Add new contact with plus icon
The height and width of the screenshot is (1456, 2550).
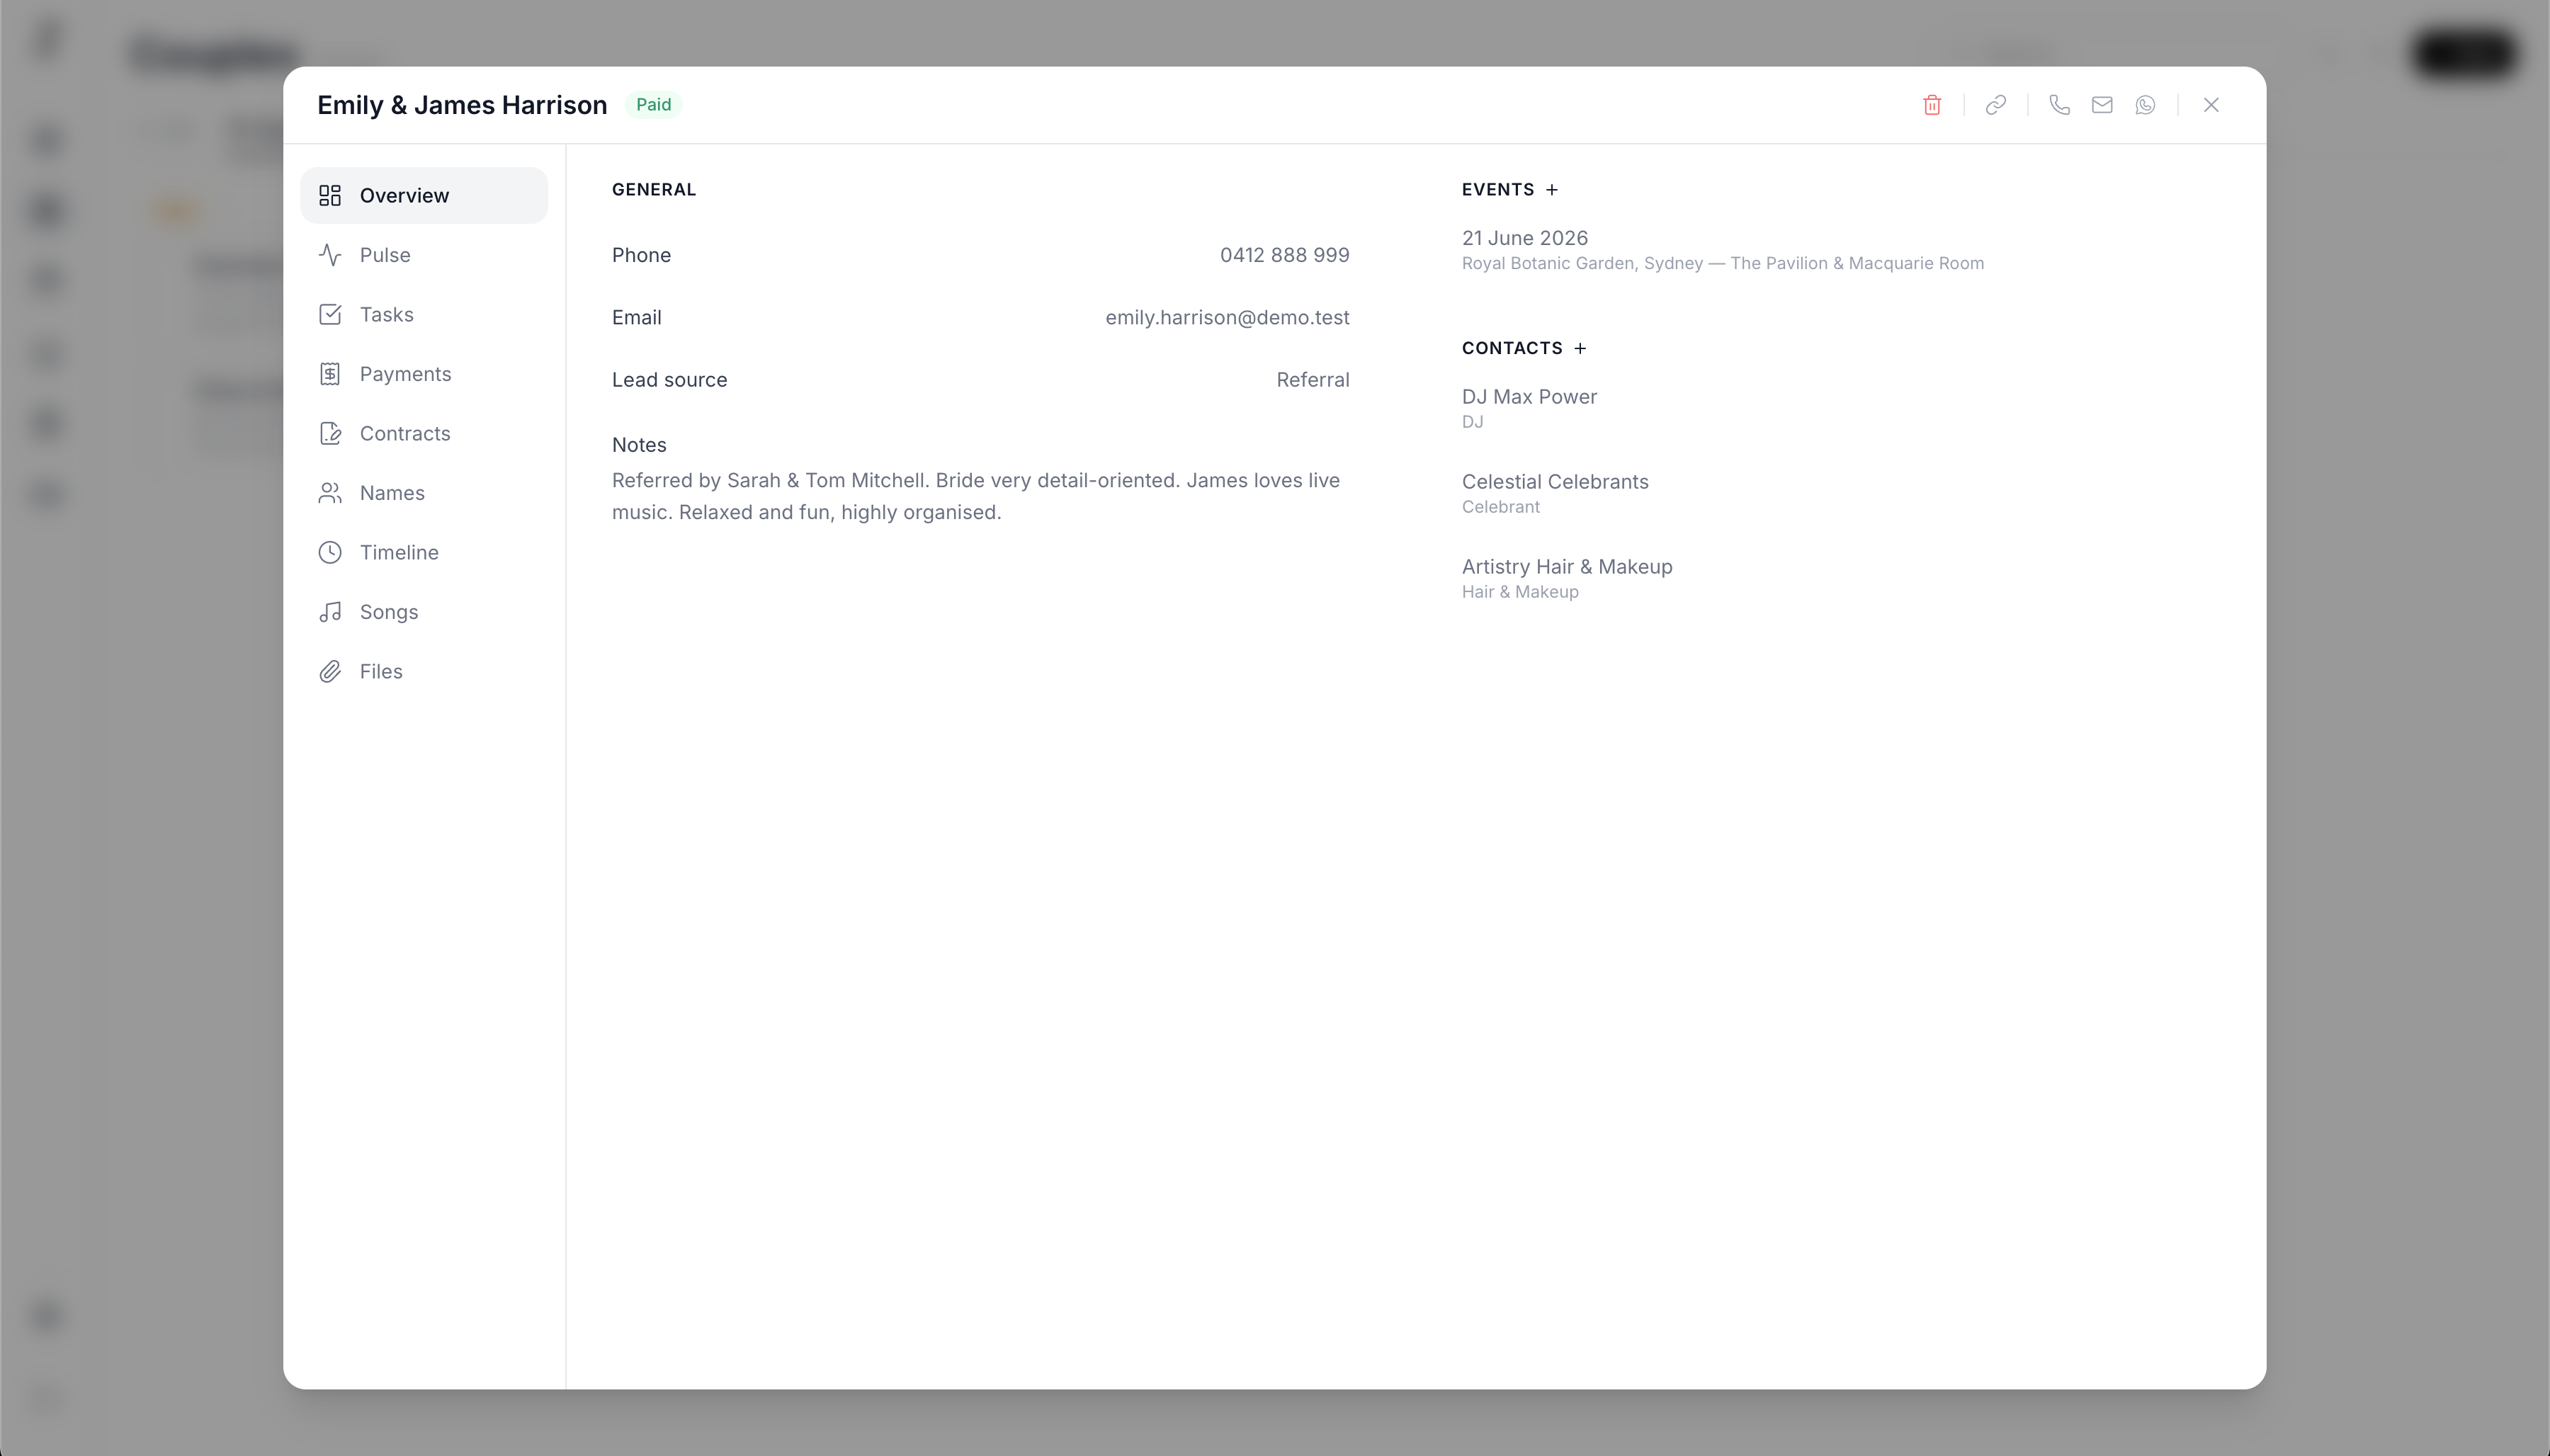(1580, 348)
